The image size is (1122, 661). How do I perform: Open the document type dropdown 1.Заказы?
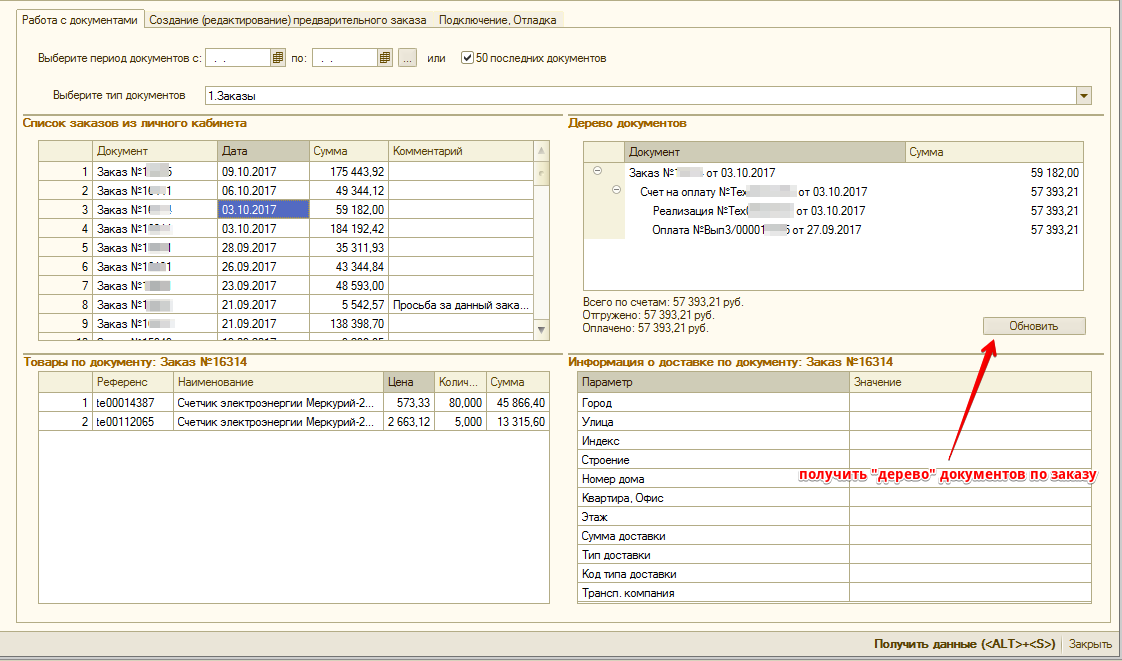click(1083, 96)
